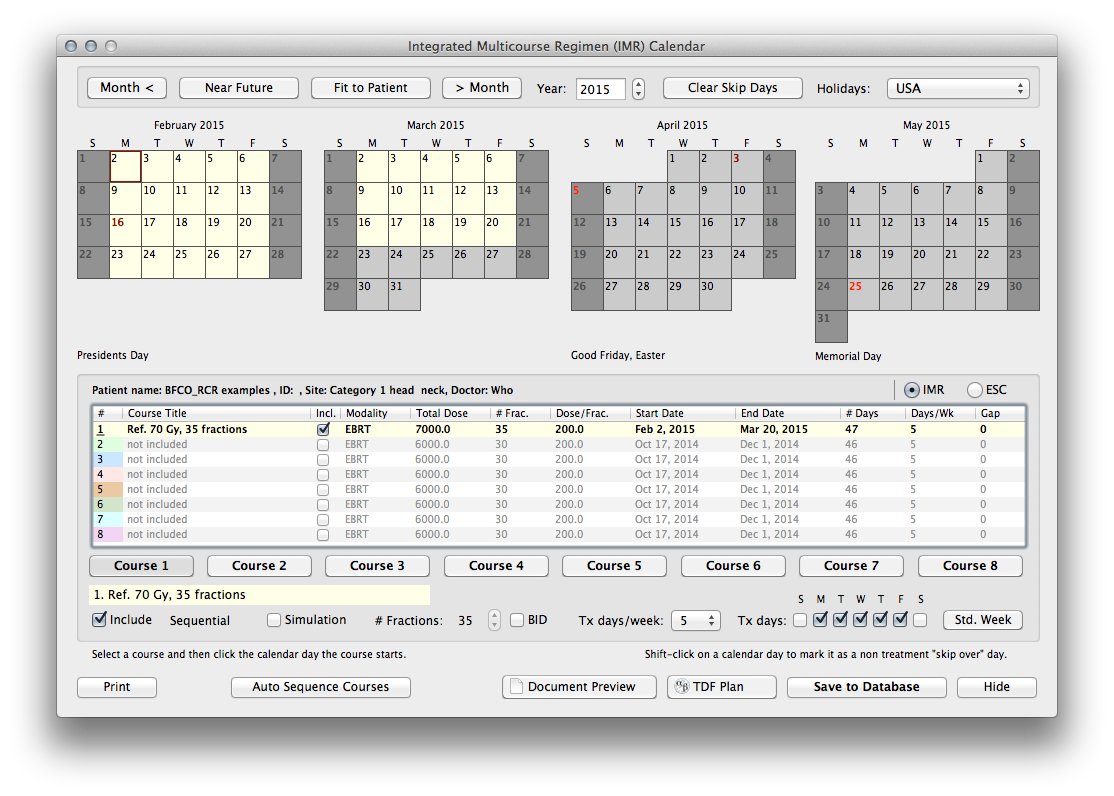Check the Incl. box for course 2
Viewport: 1114px width, 796px height.
[323, 444]
